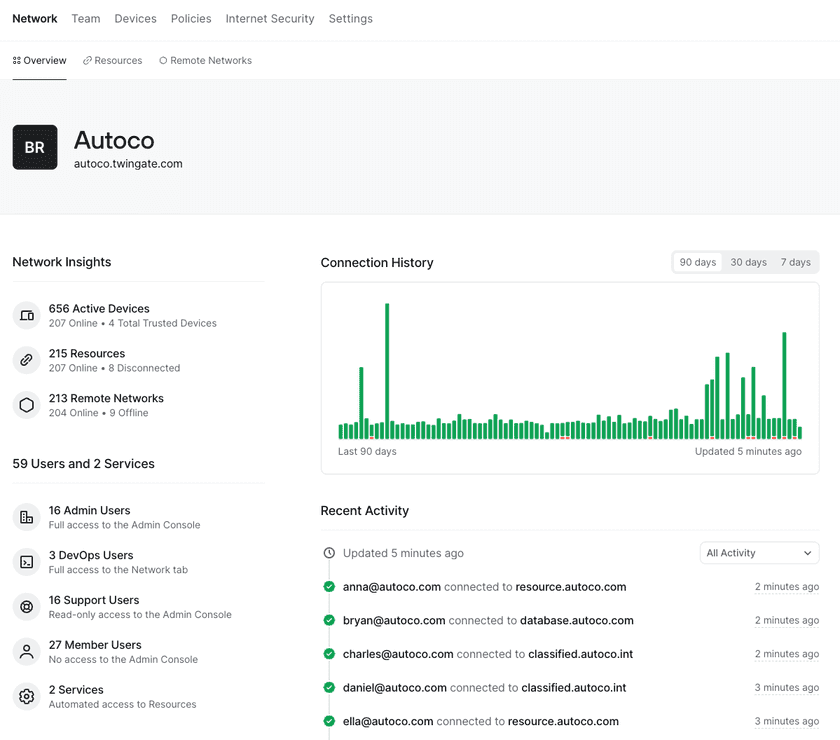
Task: Click resource.autoco.com in anna's activity row
Action: (x=571, y=587)
